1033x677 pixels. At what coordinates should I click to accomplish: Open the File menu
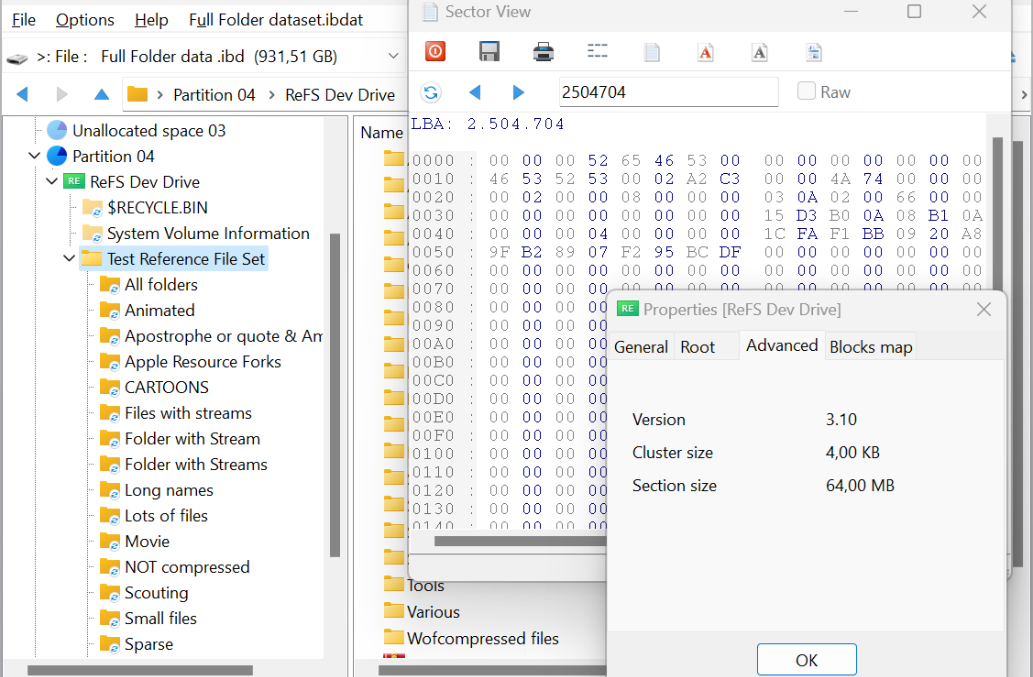24,20
